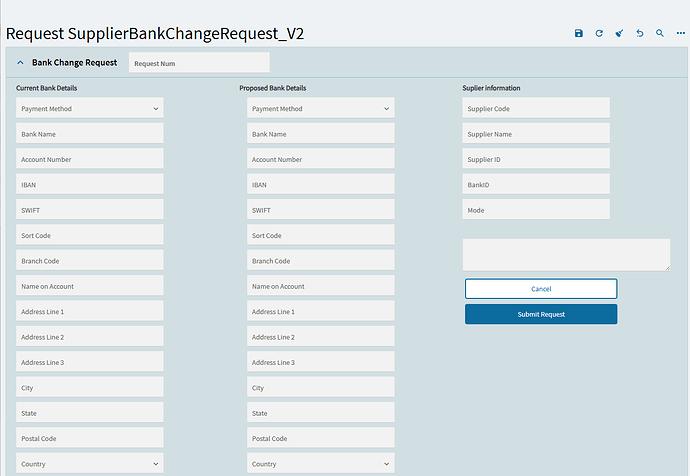Click the multiline text area above Cancel
The width and height of the screenshot is (690, 476).
(566, 255)
